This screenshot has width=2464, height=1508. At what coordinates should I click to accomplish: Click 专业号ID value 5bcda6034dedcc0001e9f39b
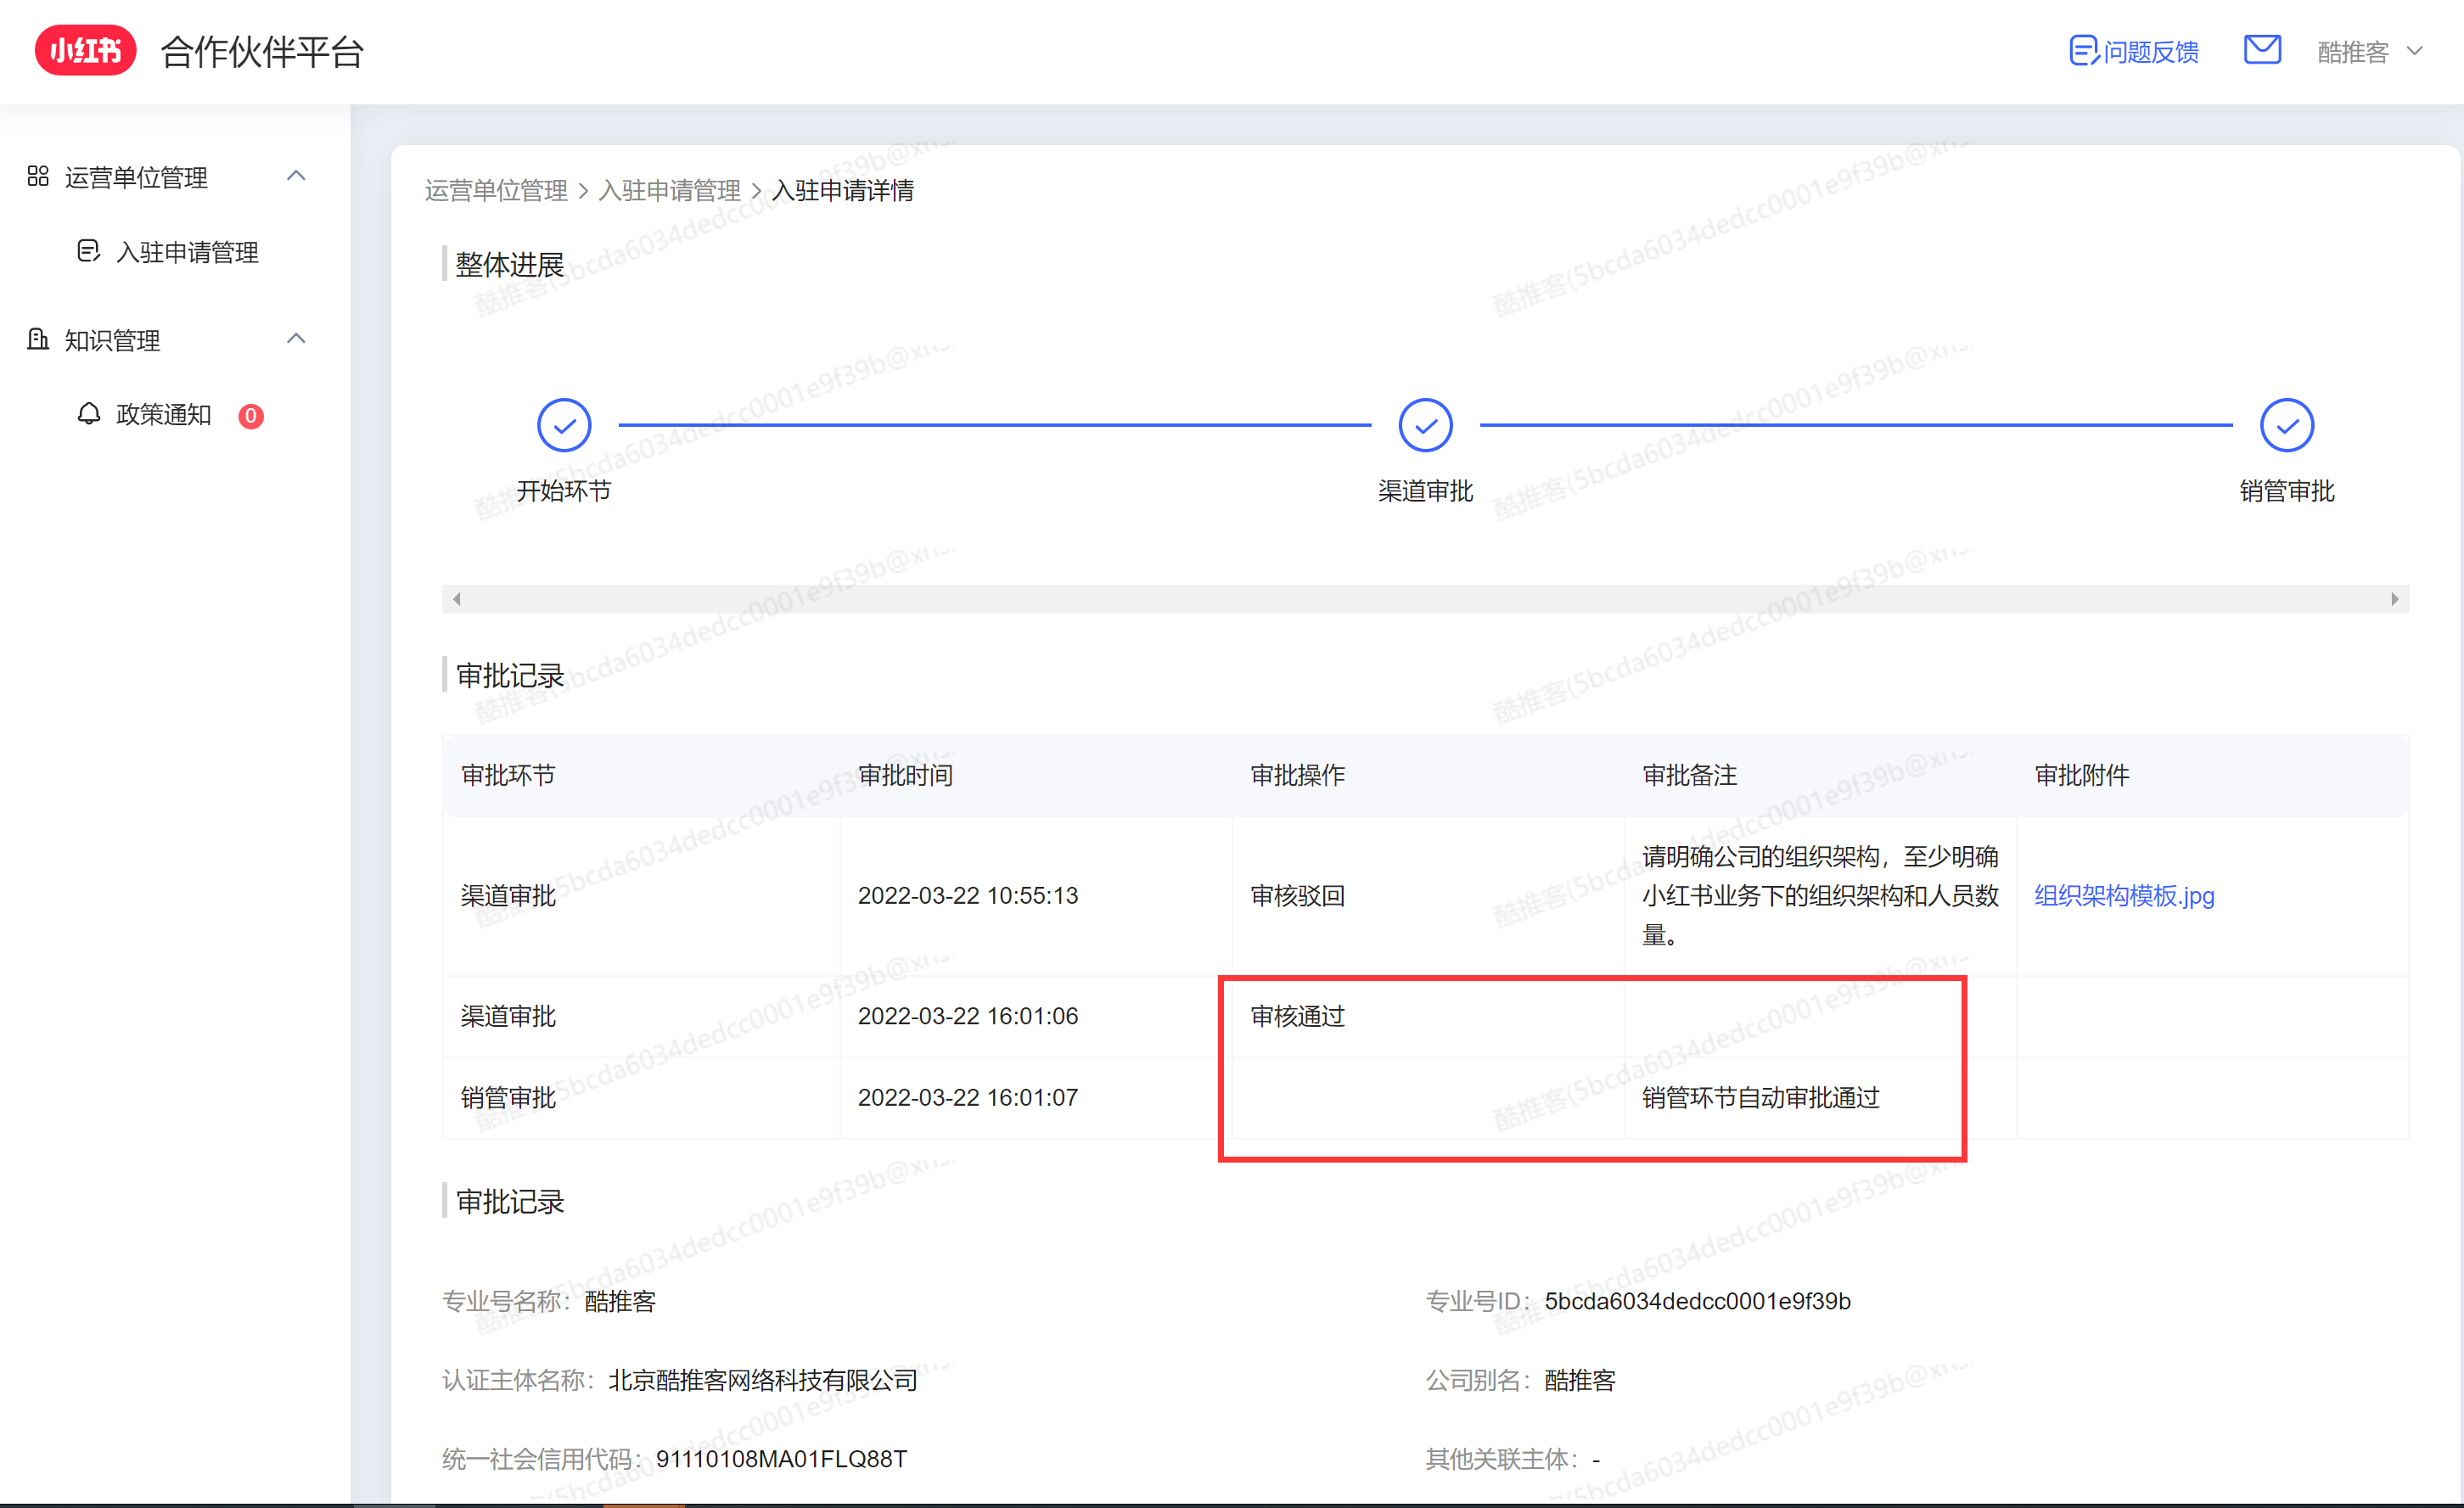pyautogui.click(x=1697, y=1301)
